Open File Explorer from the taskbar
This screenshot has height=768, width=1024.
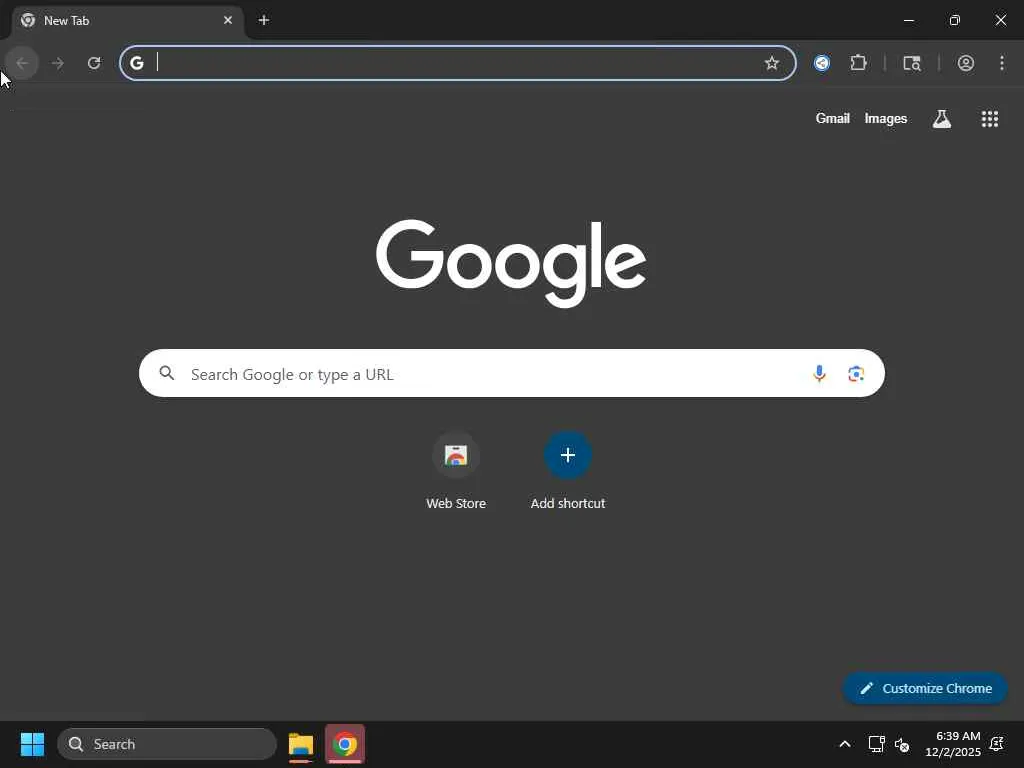300,744
